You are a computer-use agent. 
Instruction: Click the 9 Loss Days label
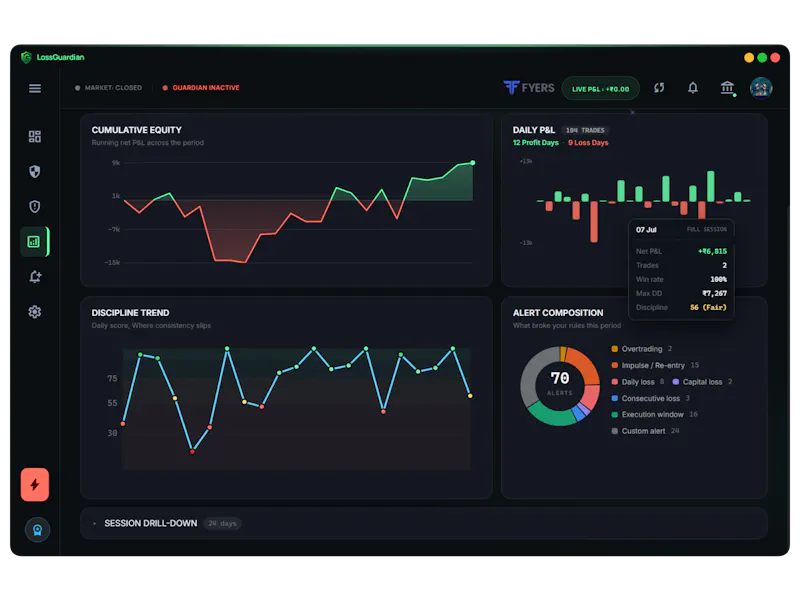click(588, 143)
